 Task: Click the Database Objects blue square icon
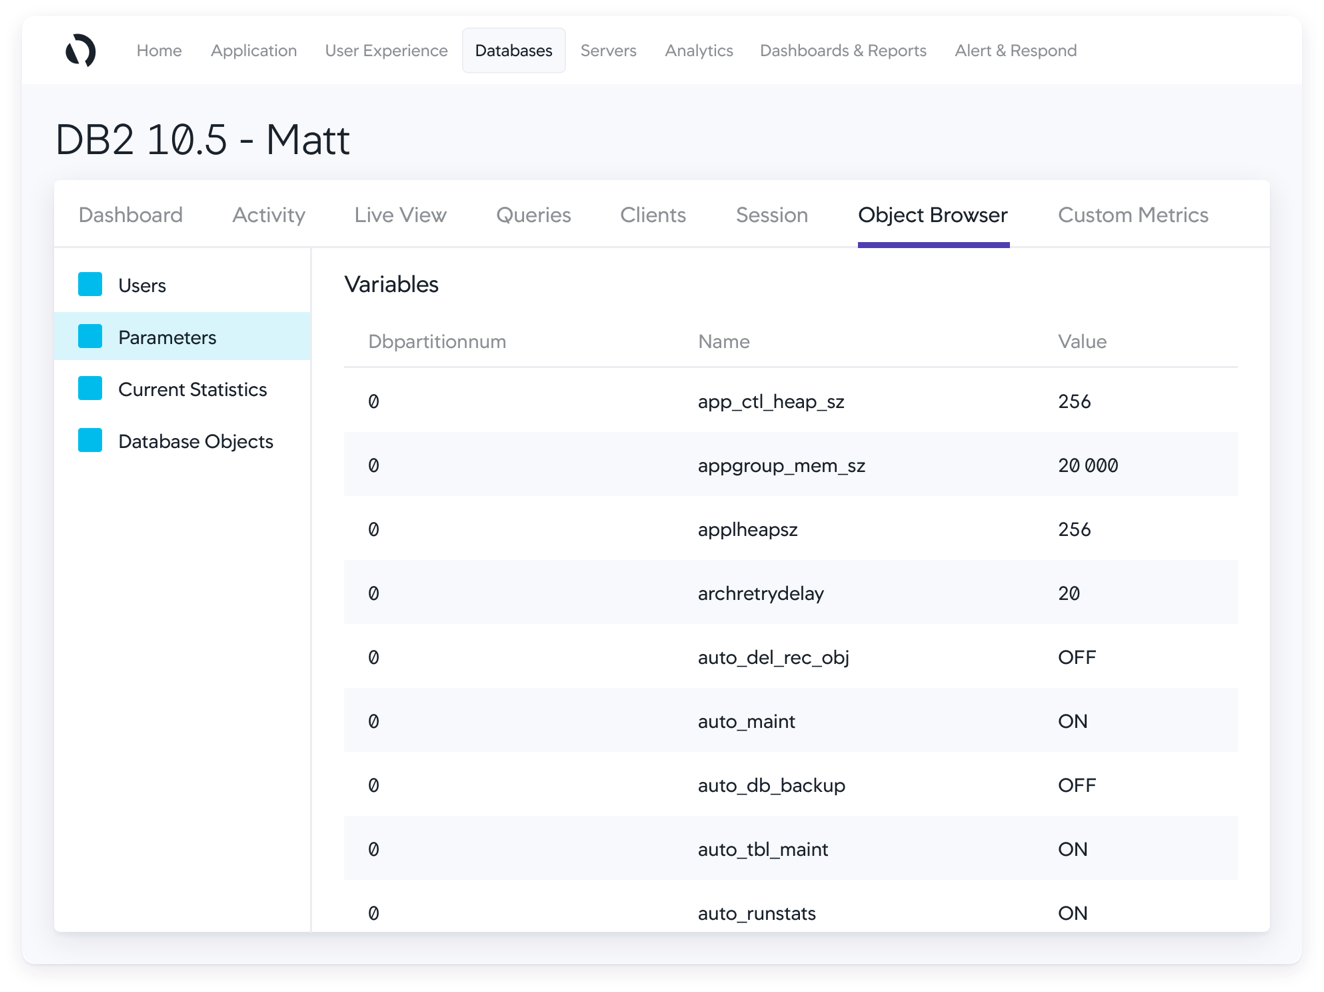click(x=90, y=441)
